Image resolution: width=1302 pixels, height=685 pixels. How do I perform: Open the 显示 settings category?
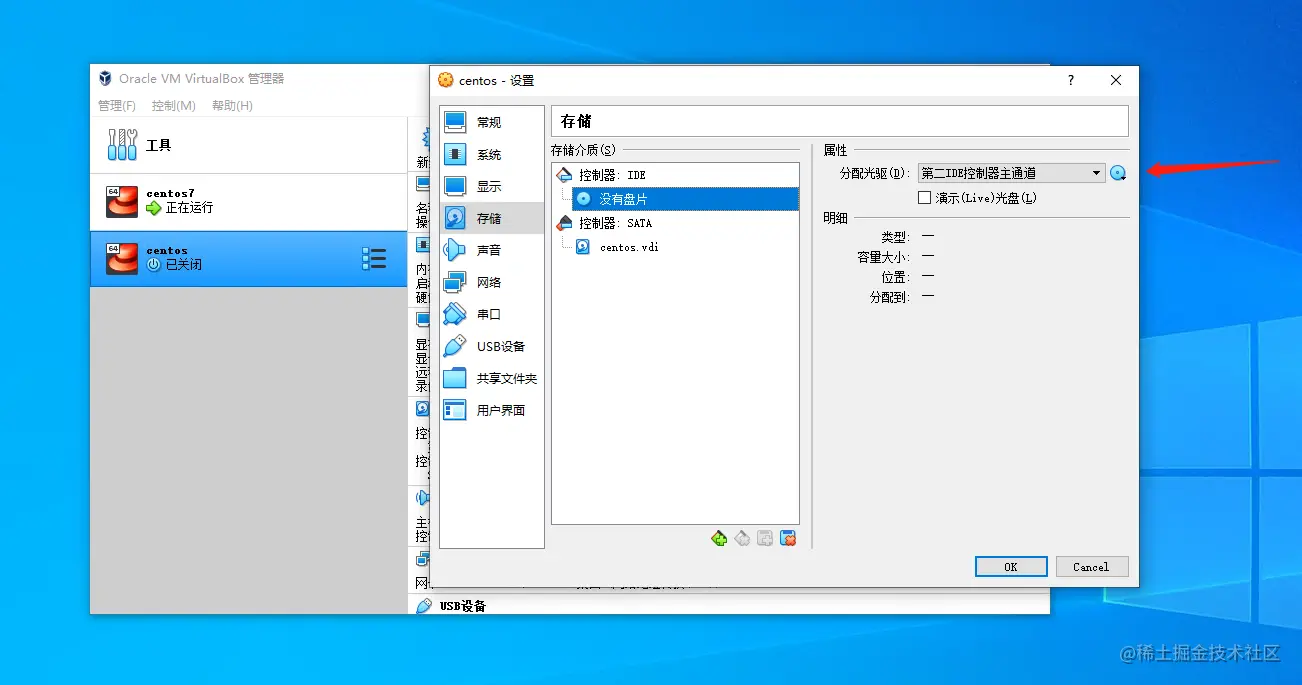point(491,187)
